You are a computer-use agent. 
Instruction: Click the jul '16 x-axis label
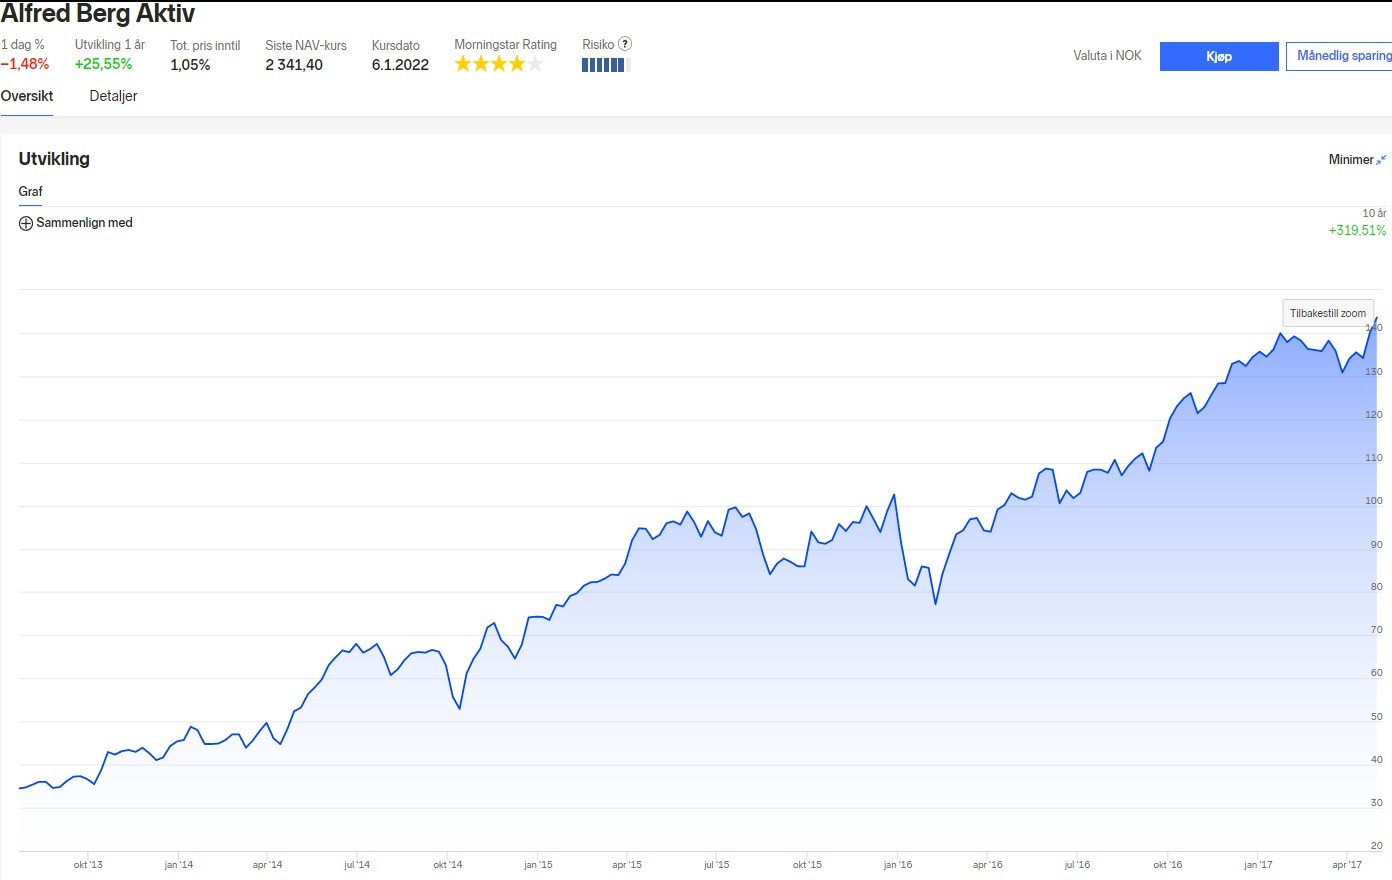[1077, 865]
